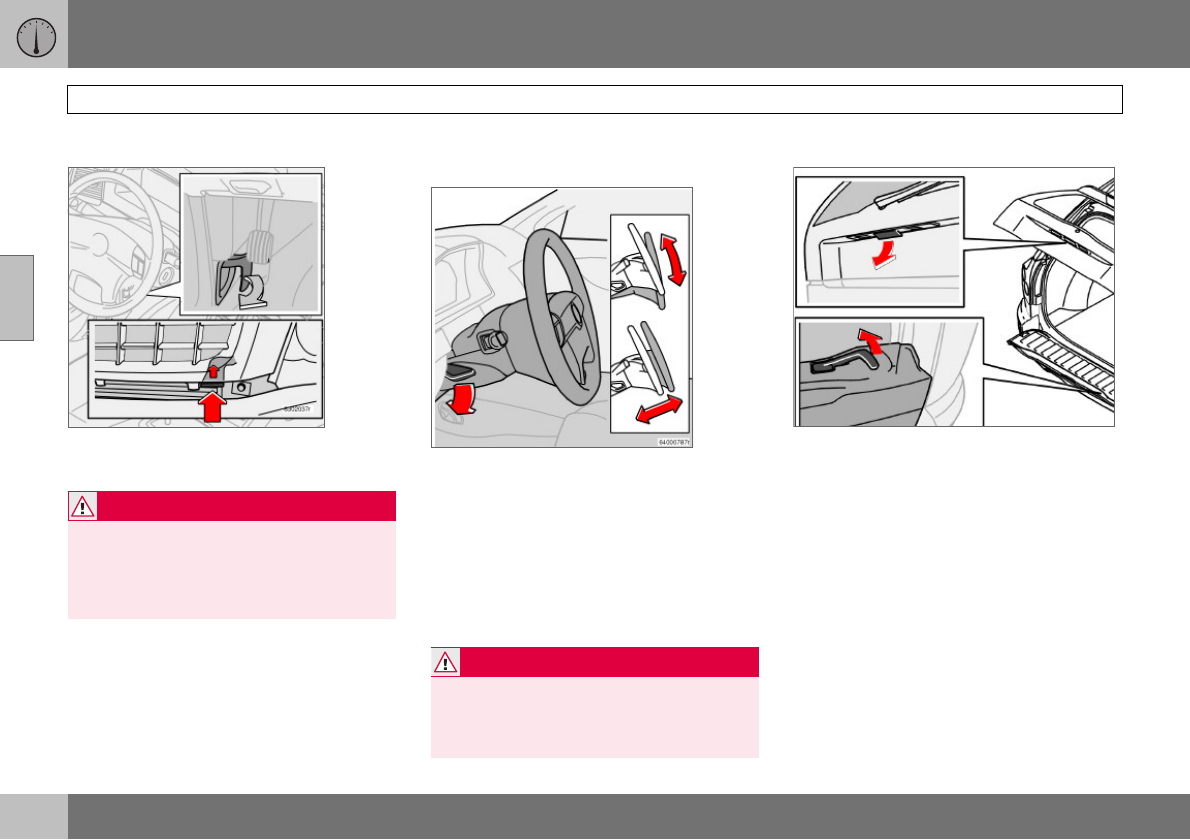Click the gauge dial icon in header
The image size is (1190, 840).
click(36, 36)
